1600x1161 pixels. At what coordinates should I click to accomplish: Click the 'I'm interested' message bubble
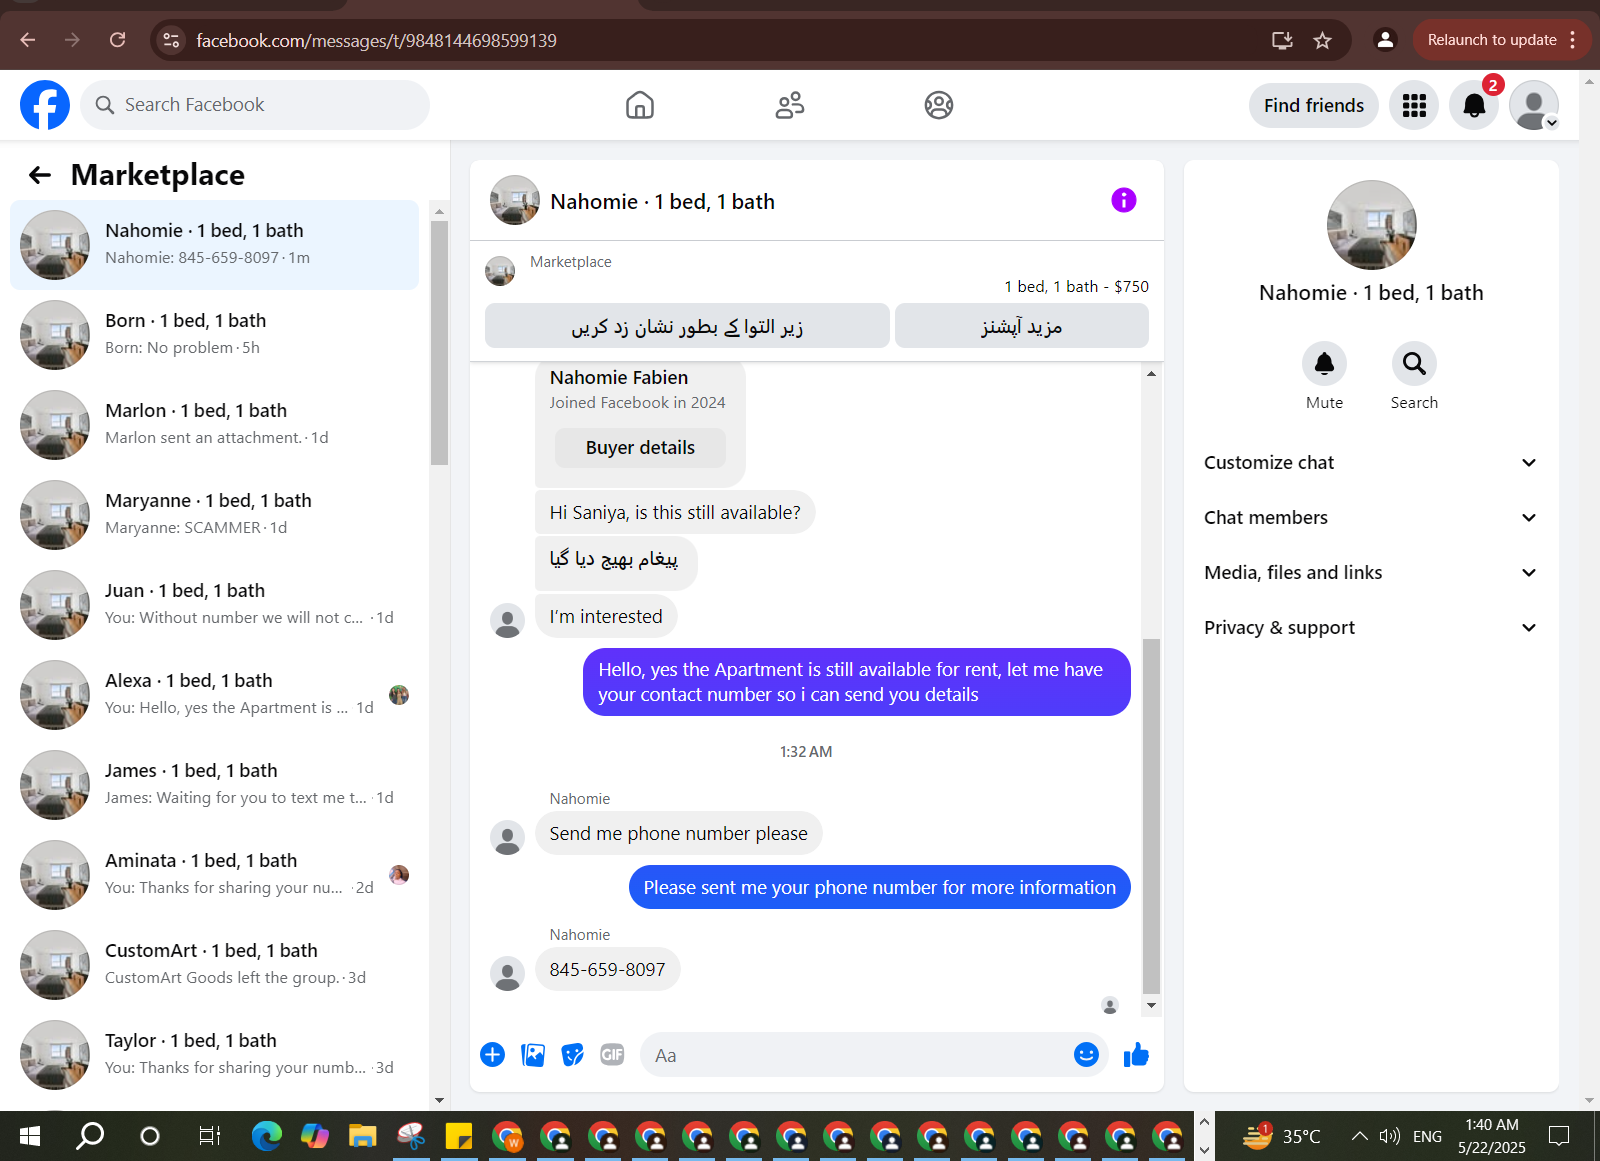click(606, 617)
